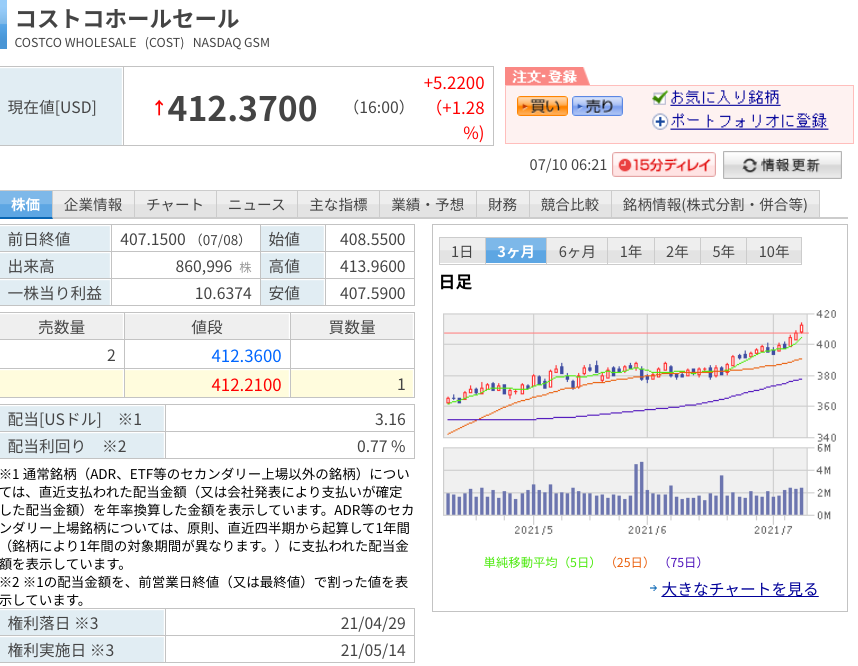Click the red up arrow beside price
This screenshot has width=858, height=666.
click(x=159, y=108)
